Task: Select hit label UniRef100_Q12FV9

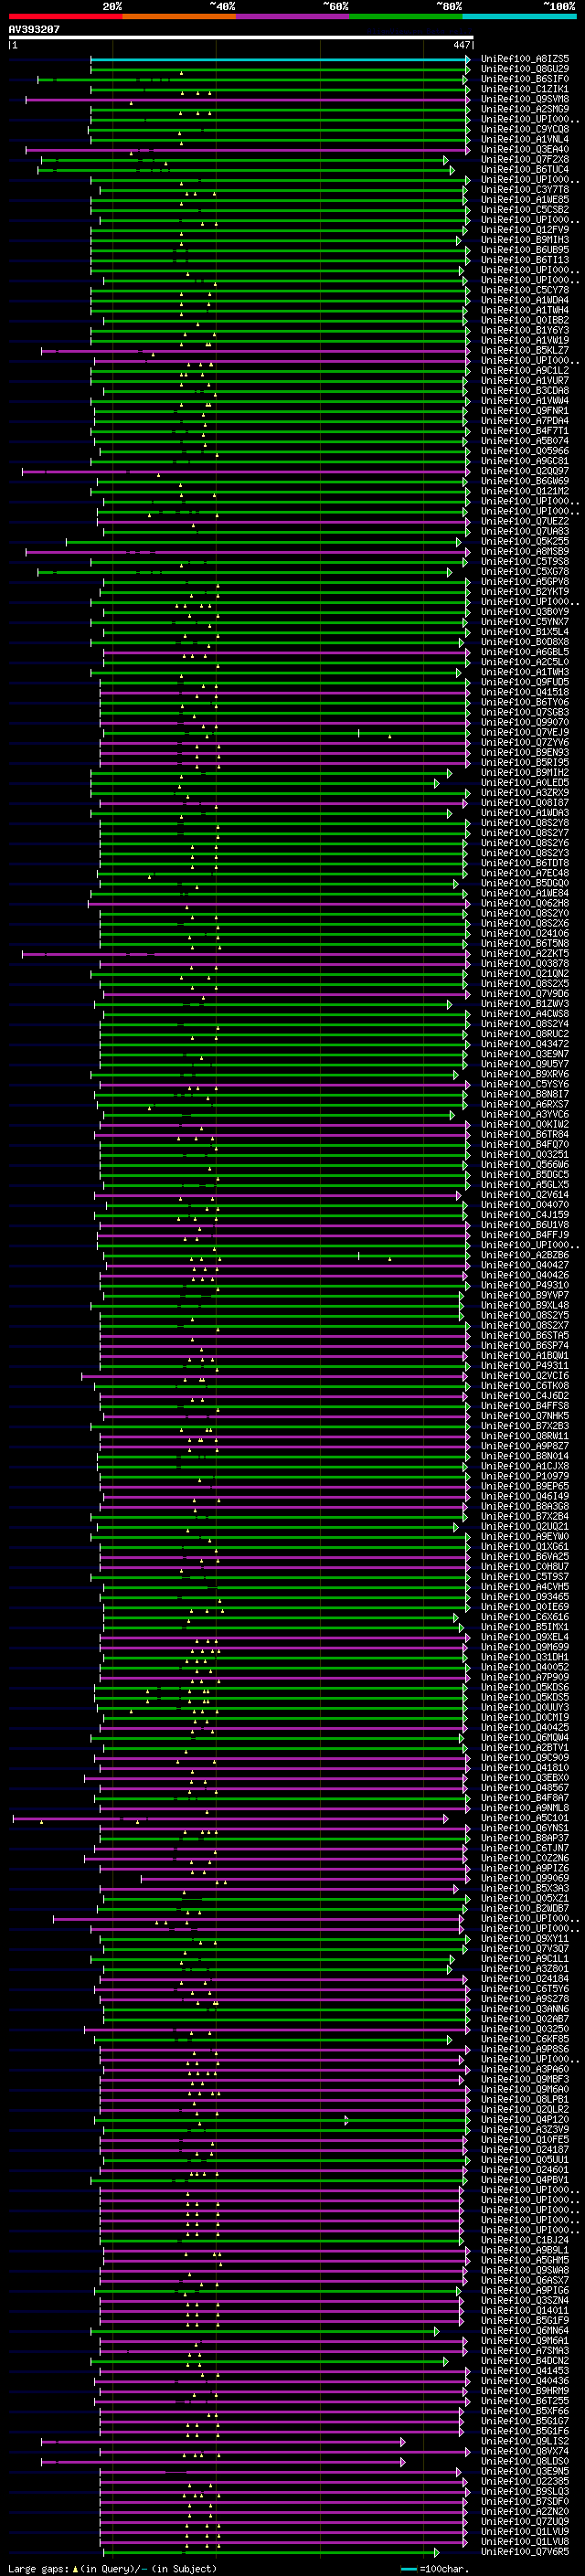Action: click(x=525, y=230)
